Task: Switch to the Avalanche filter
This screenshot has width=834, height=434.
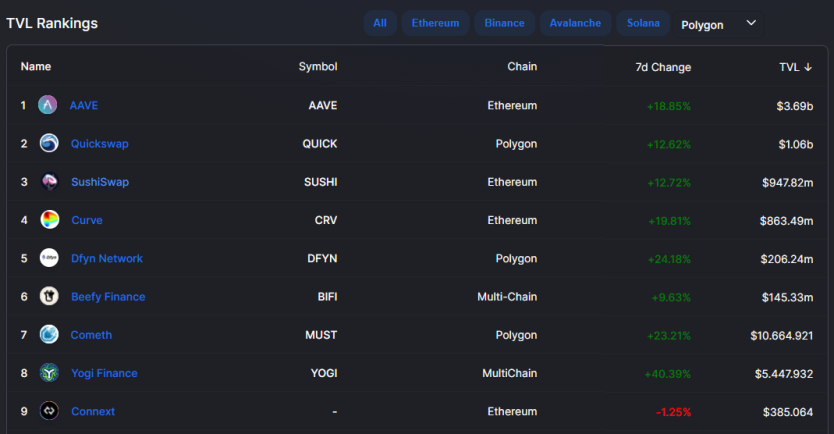Action: click(575, 23)
